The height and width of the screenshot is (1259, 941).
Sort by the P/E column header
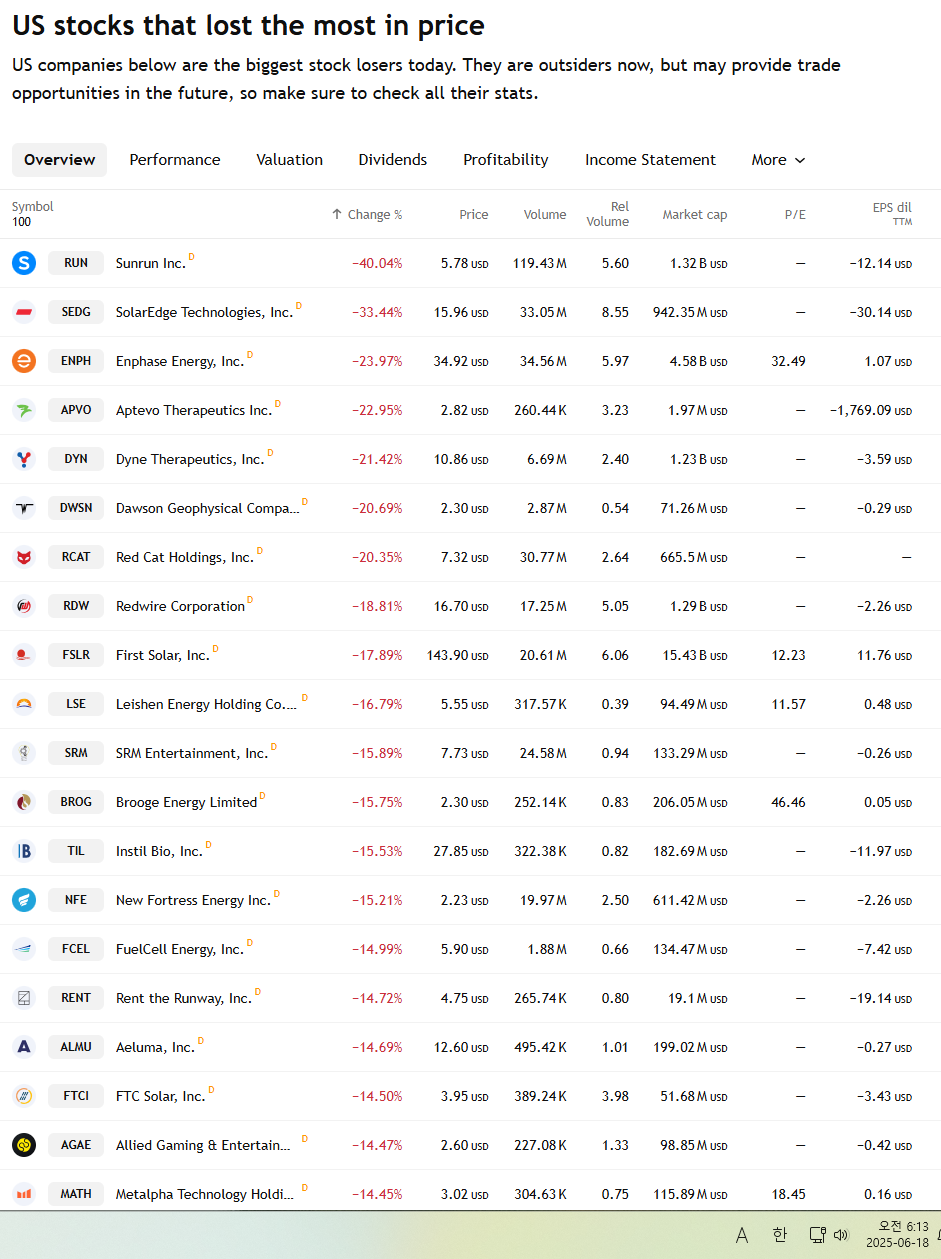click(795, 214)
